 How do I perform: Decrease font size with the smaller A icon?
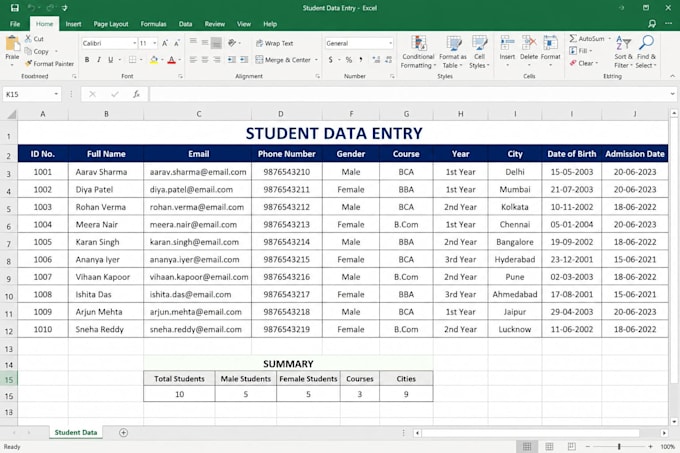(177, 43)
